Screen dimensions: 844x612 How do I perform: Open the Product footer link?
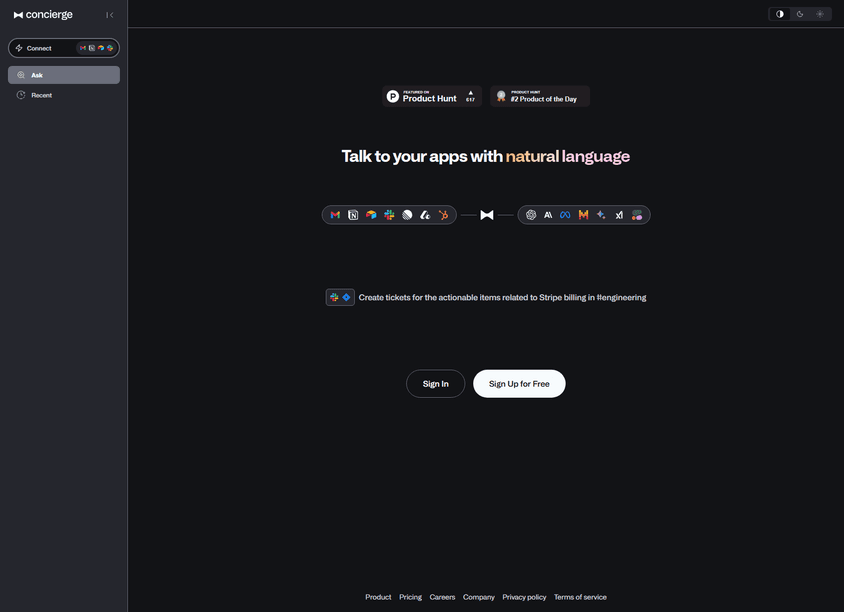coord(378,597)
